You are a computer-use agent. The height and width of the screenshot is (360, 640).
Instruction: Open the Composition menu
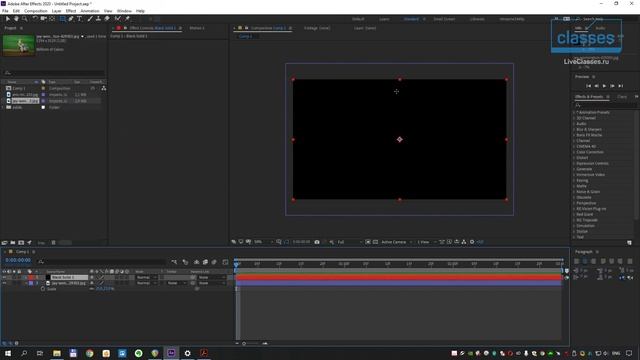click(x=36, y=11)
